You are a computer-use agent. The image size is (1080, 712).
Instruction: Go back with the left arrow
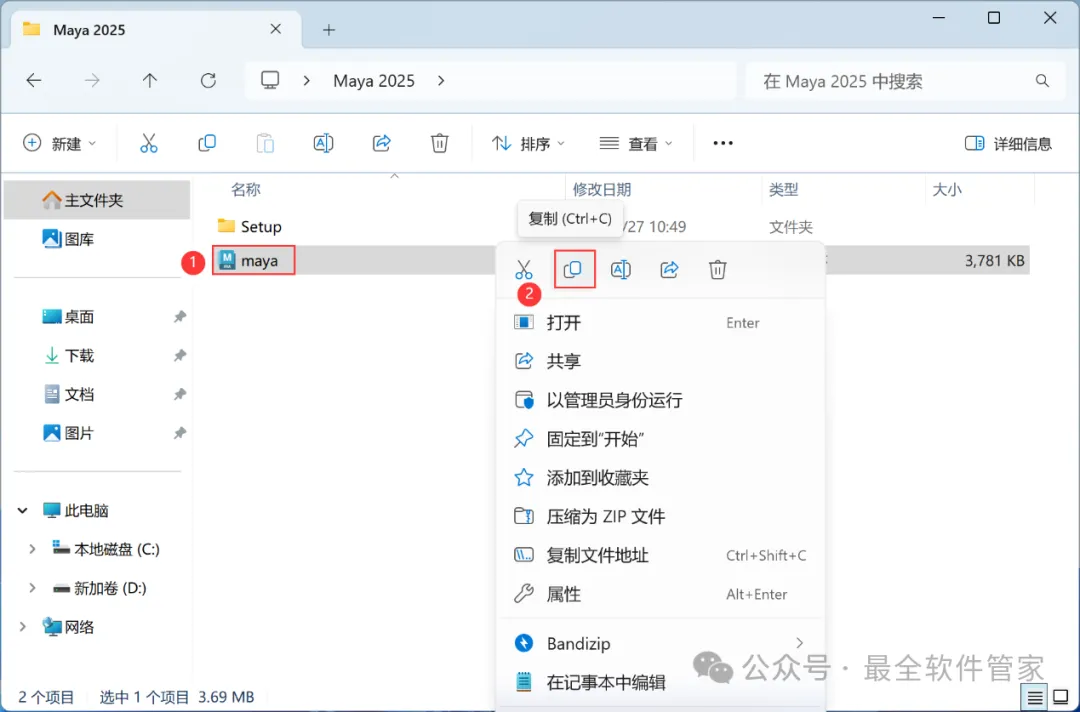point(34,81)
